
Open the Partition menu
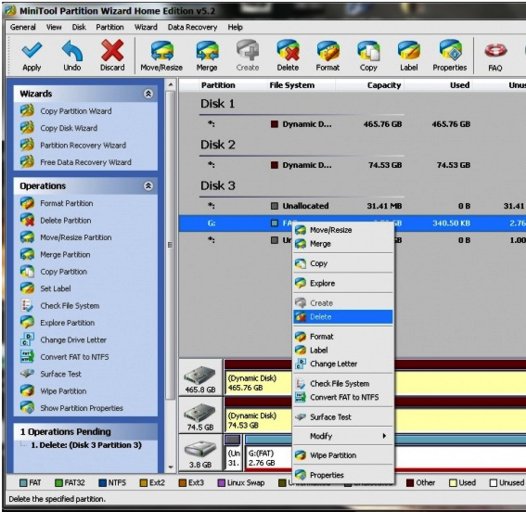(x=110, y=27)
